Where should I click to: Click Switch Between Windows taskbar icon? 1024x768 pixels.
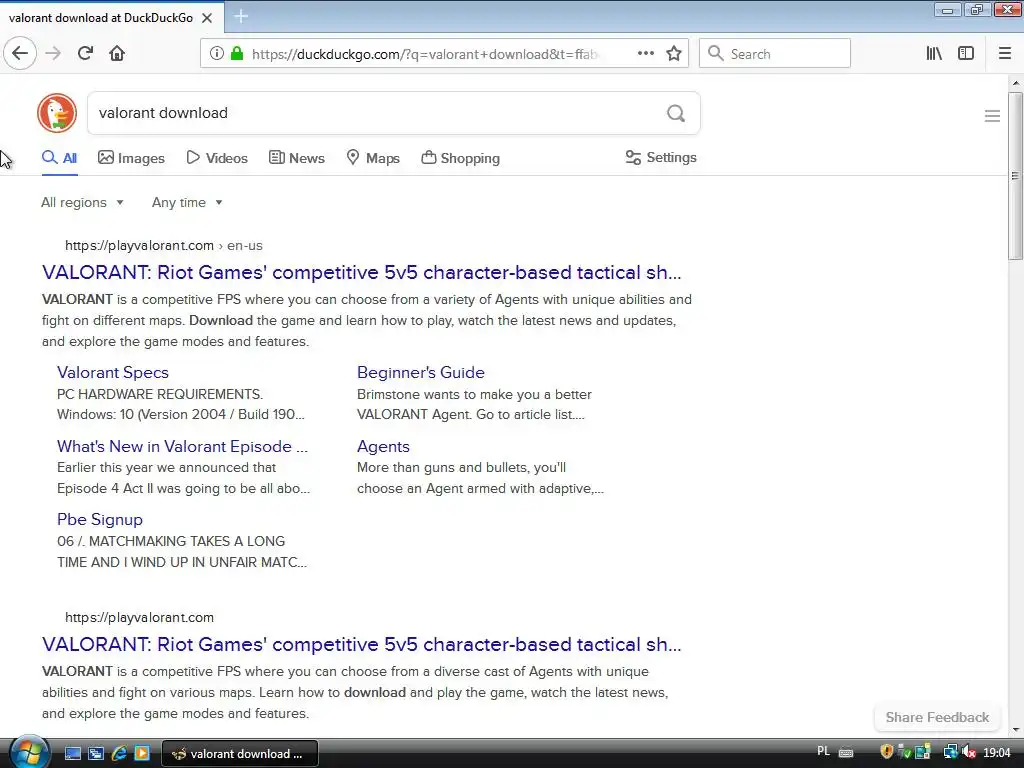pos(96,754)
